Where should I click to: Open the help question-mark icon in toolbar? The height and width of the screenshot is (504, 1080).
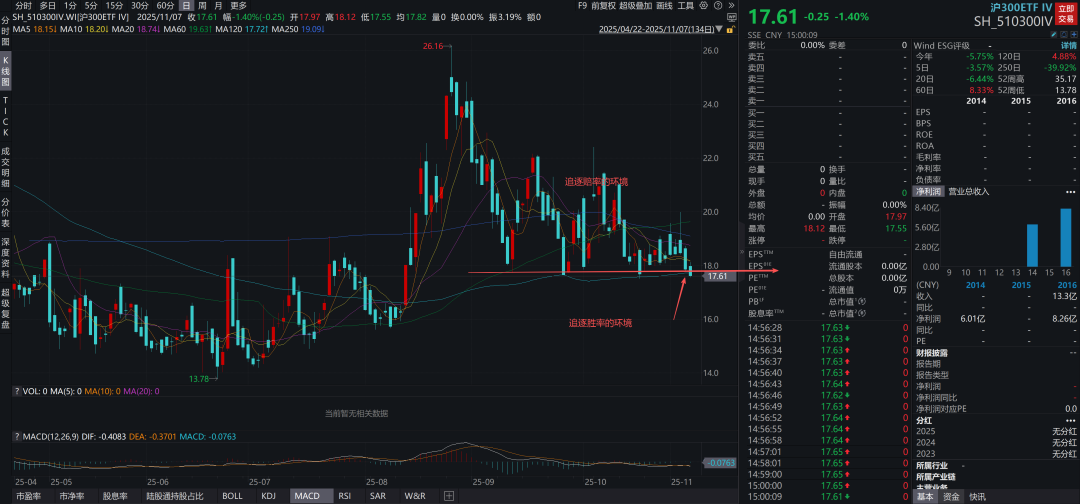pyautogui.click(x=718, y=6)
